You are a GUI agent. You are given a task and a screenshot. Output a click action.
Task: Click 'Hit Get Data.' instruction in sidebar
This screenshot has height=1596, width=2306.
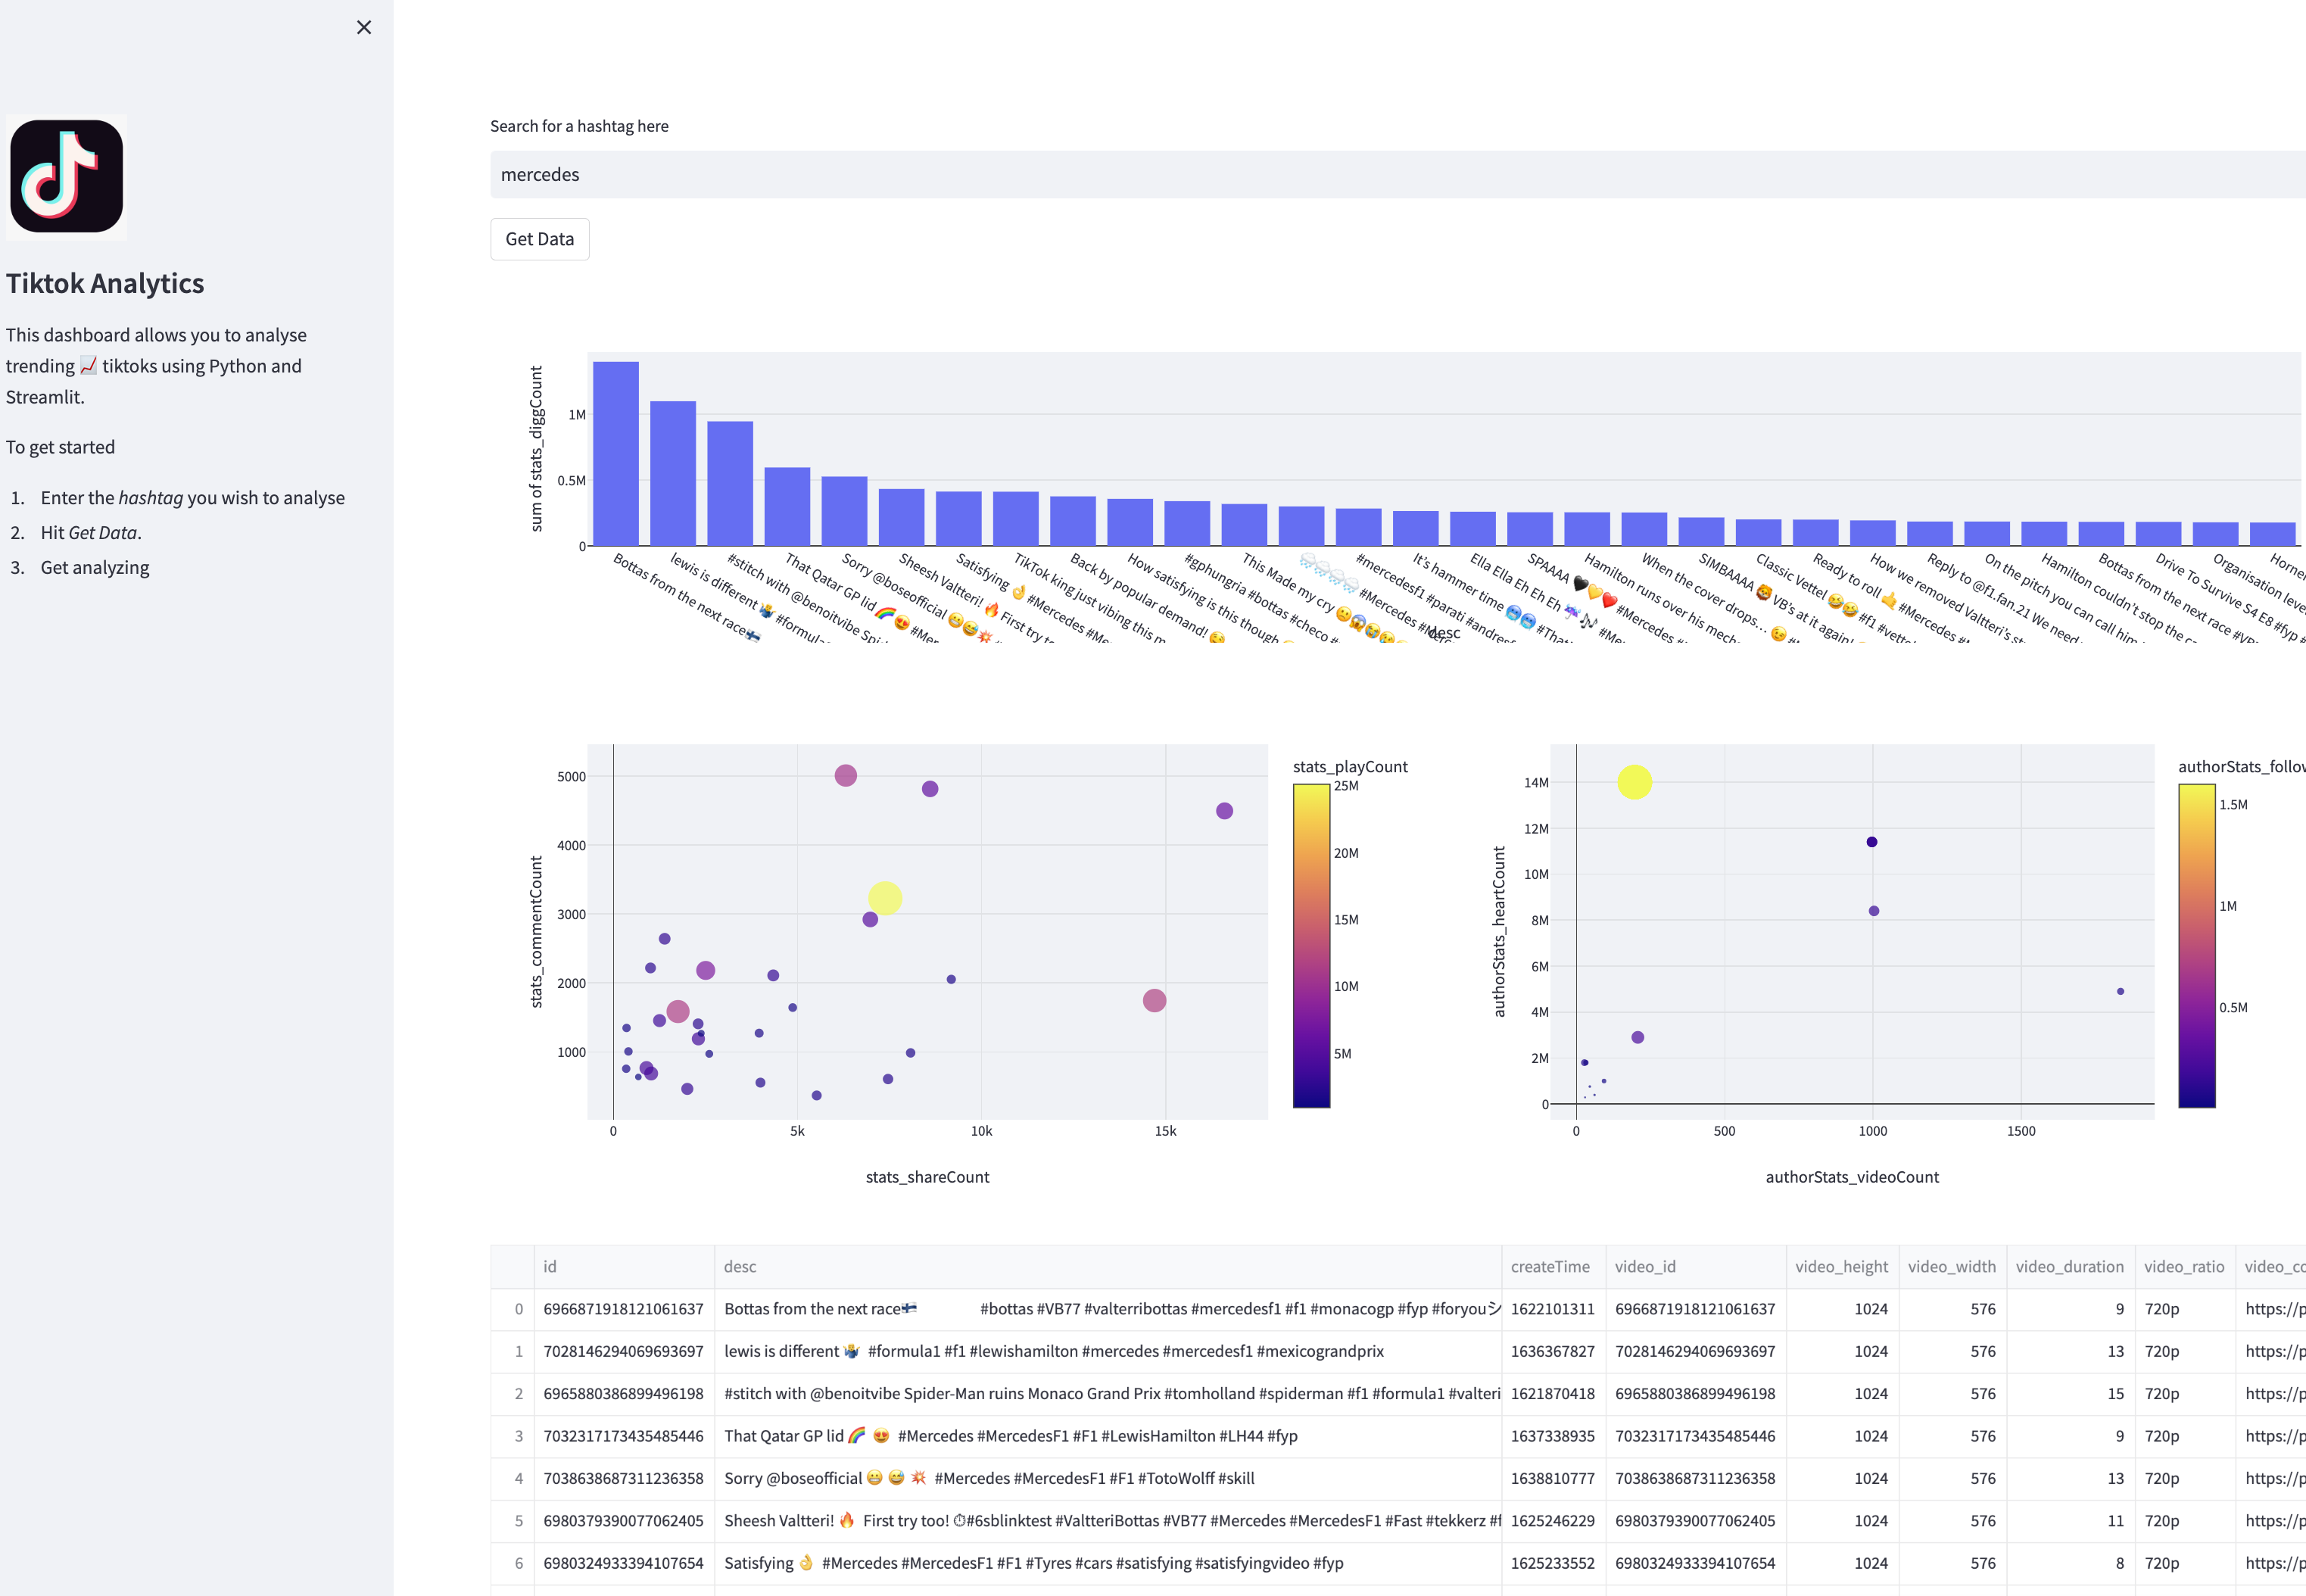pos(91,533)
